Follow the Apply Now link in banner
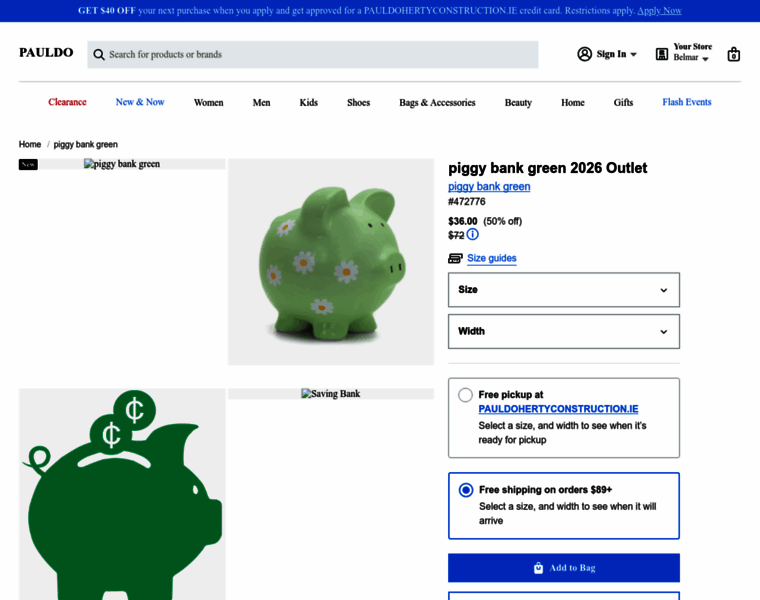 [659, 11]
